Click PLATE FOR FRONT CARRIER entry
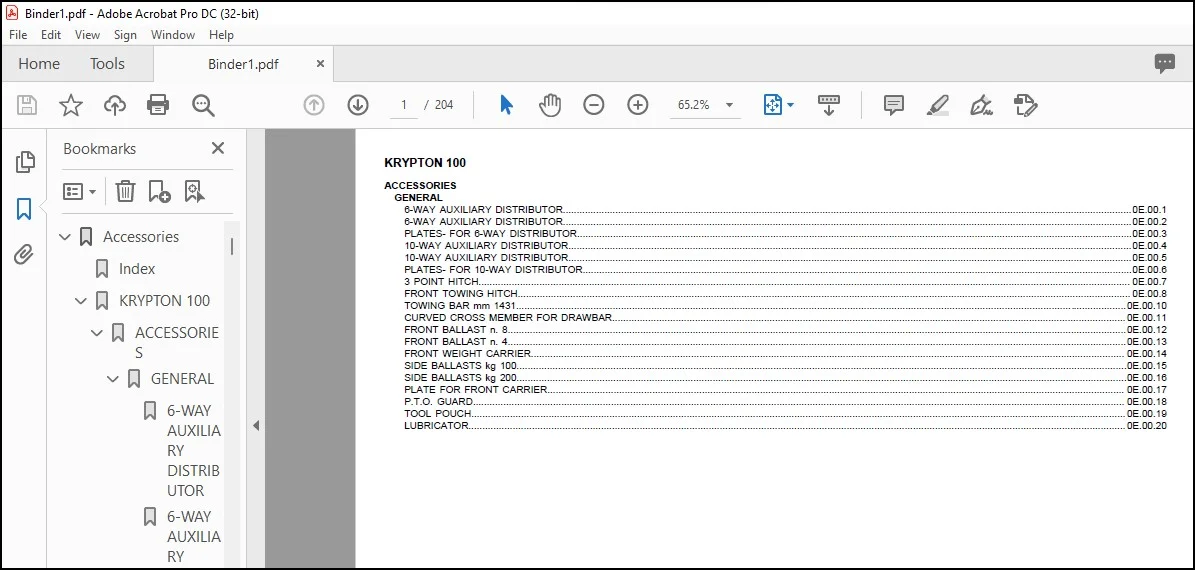This screenshot has width=1195, height=570. pos(785,389)
